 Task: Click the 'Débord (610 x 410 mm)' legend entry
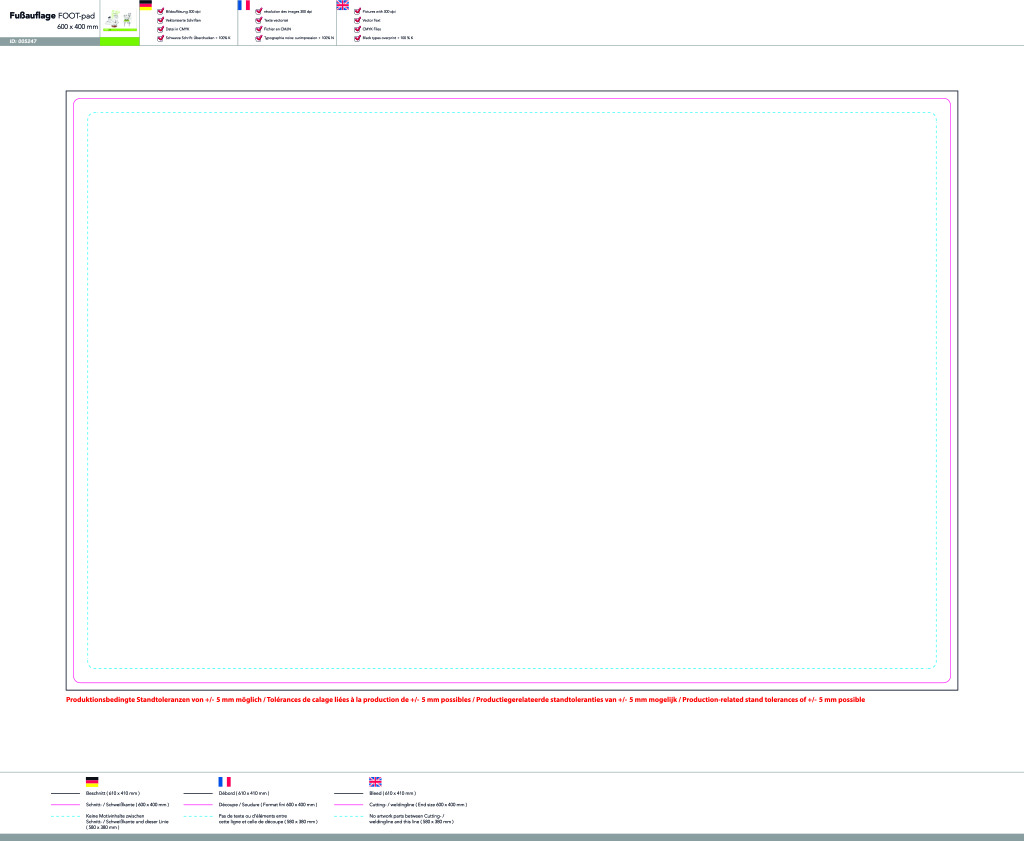(244, 793)
